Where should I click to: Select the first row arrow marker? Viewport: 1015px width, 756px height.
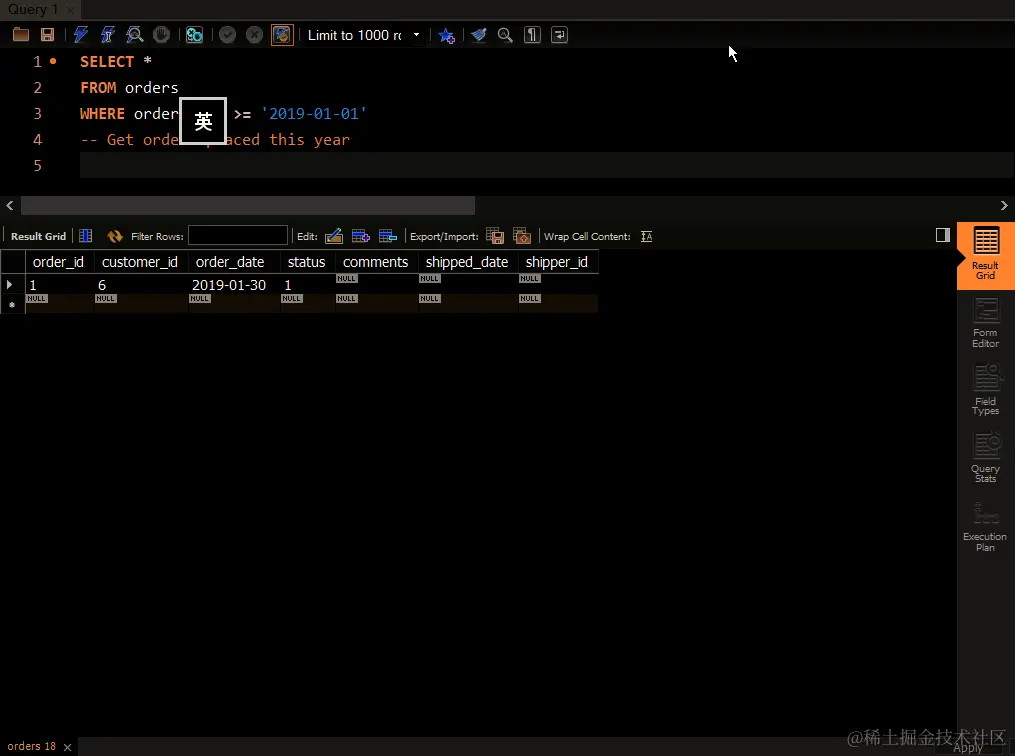pos(10,284)
